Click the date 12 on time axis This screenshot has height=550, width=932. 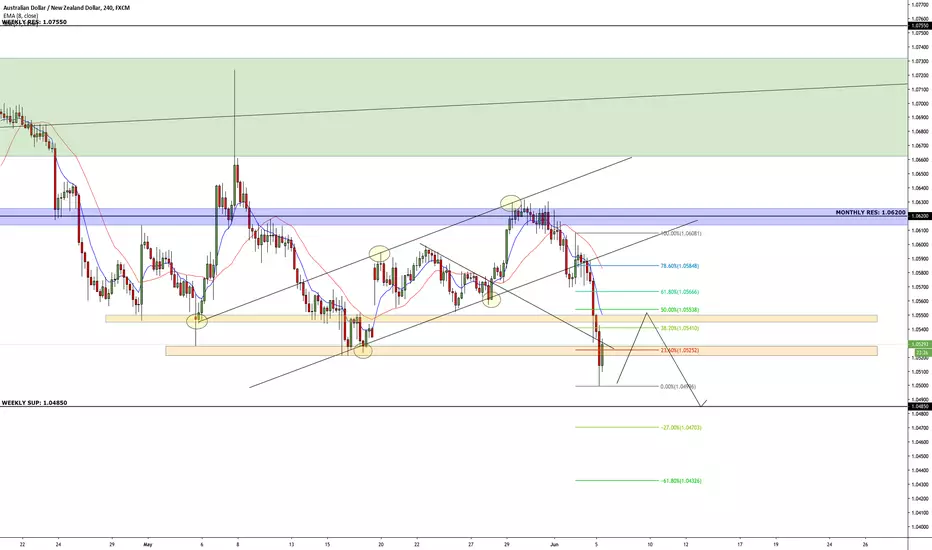[686, 543]
